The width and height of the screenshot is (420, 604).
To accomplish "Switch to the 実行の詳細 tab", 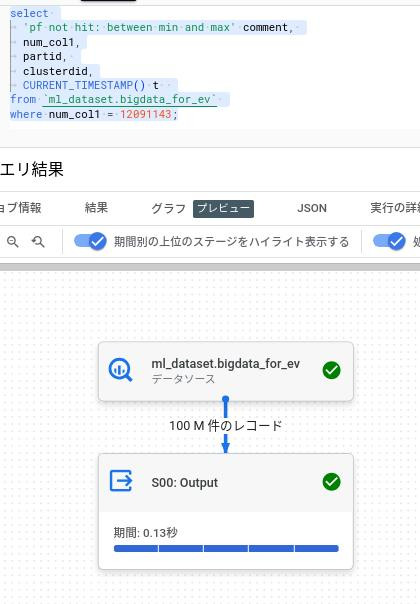I will (395, 208).
